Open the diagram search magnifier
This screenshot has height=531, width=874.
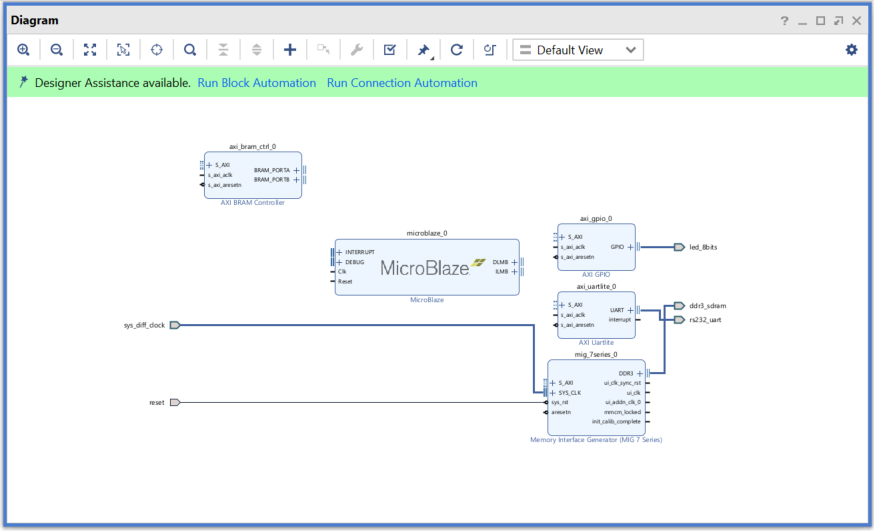(190, 50)
